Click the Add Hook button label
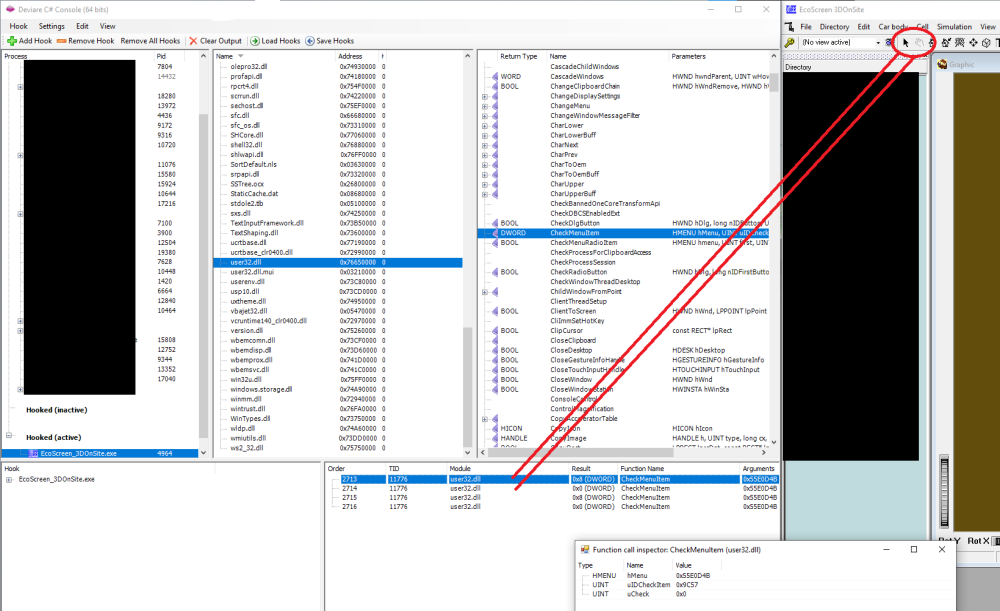 click(x=36, y=41)
